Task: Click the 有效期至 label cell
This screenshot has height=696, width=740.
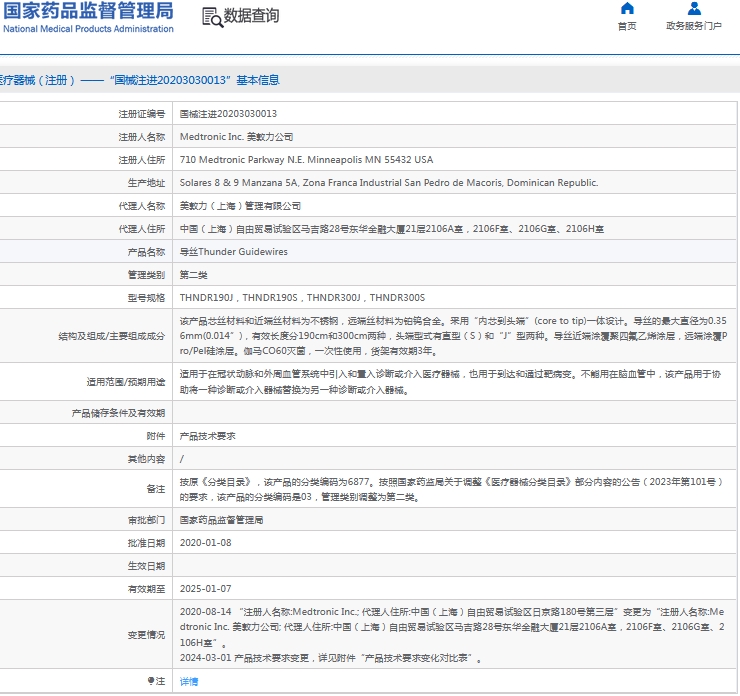Action: (x=146, y=589)
